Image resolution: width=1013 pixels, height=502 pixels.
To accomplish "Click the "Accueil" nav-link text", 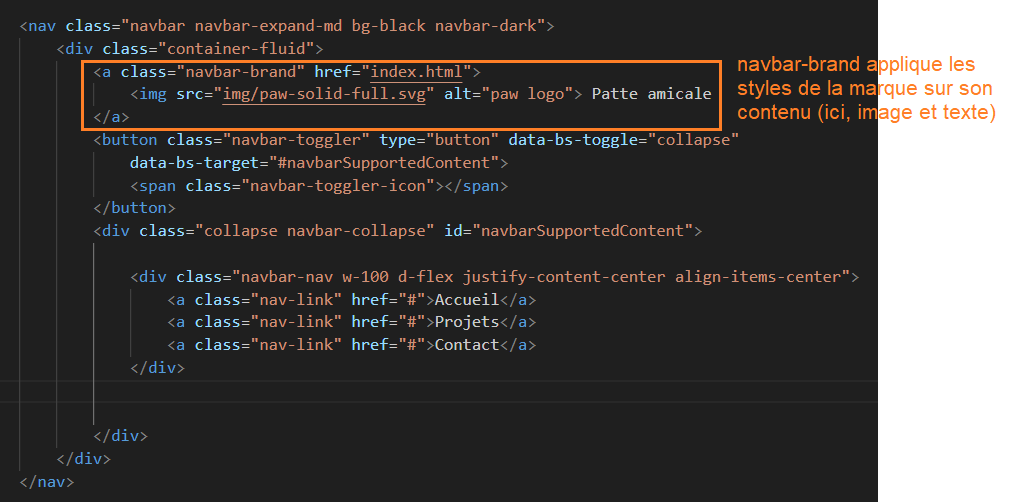I will tap(468, 300).
